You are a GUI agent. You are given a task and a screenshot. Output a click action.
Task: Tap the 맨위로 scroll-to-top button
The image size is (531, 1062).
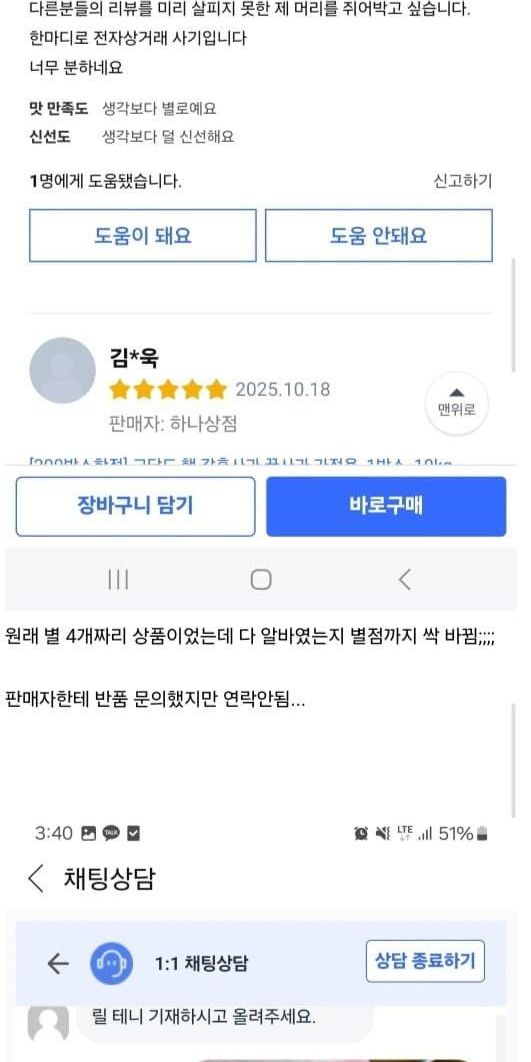456,404
